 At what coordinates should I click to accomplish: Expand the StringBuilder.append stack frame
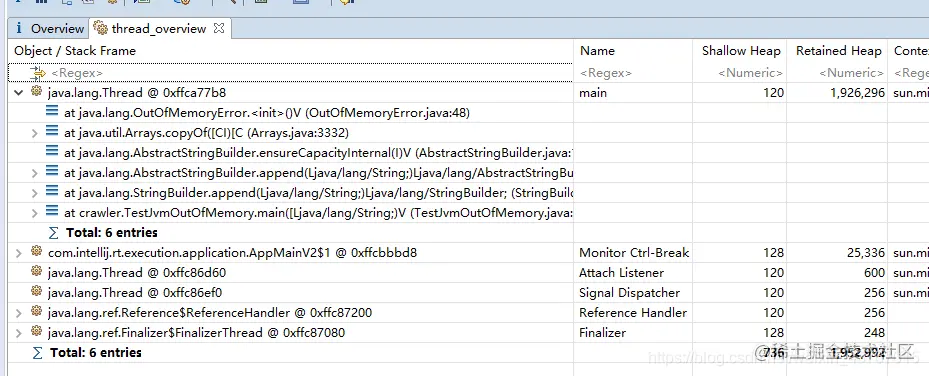tap(34, 193)
